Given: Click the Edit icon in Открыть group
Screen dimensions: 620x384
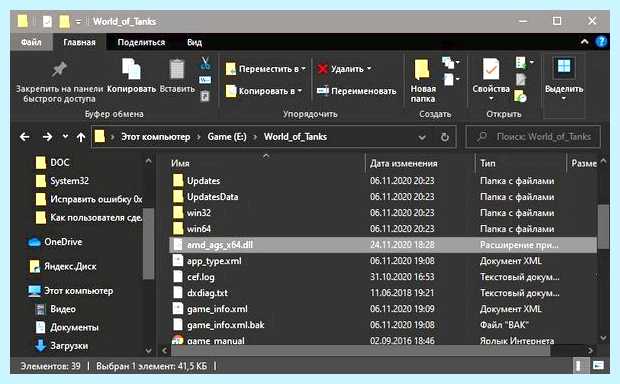Looking at the screenshot, I should (x=521, y=79).
